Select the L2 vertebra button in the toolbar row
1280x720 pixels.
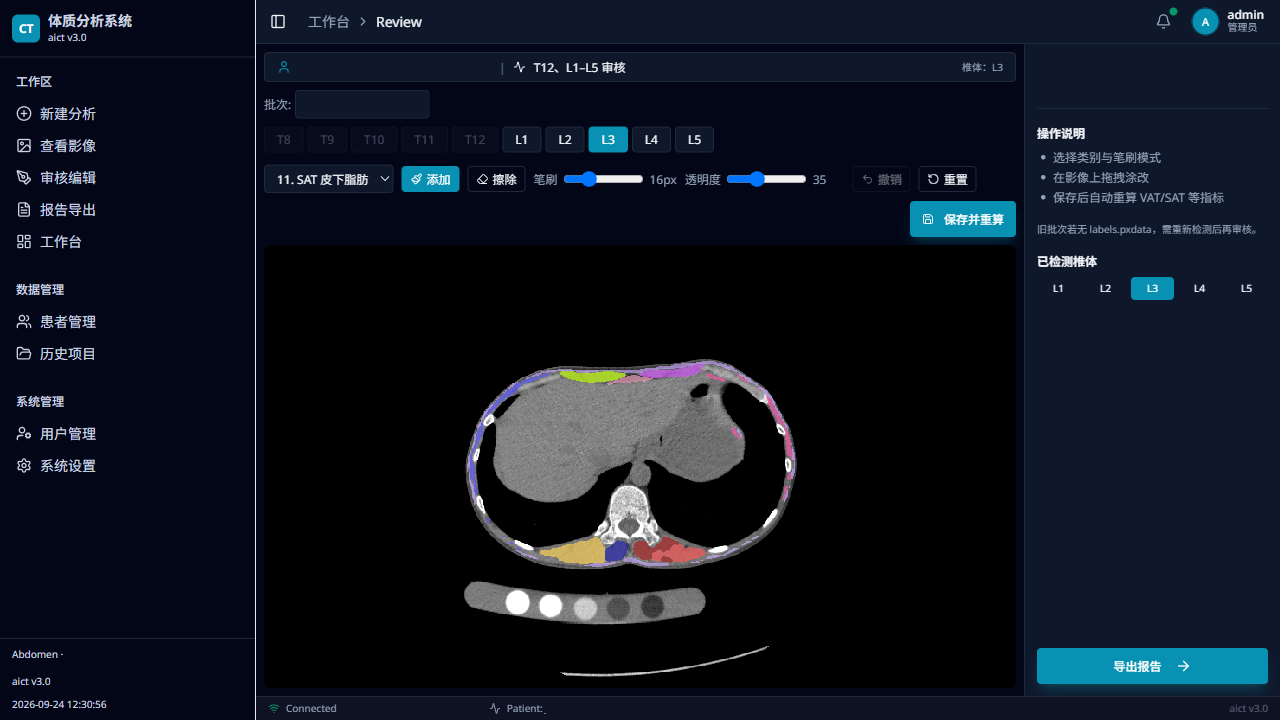[565, 140]
